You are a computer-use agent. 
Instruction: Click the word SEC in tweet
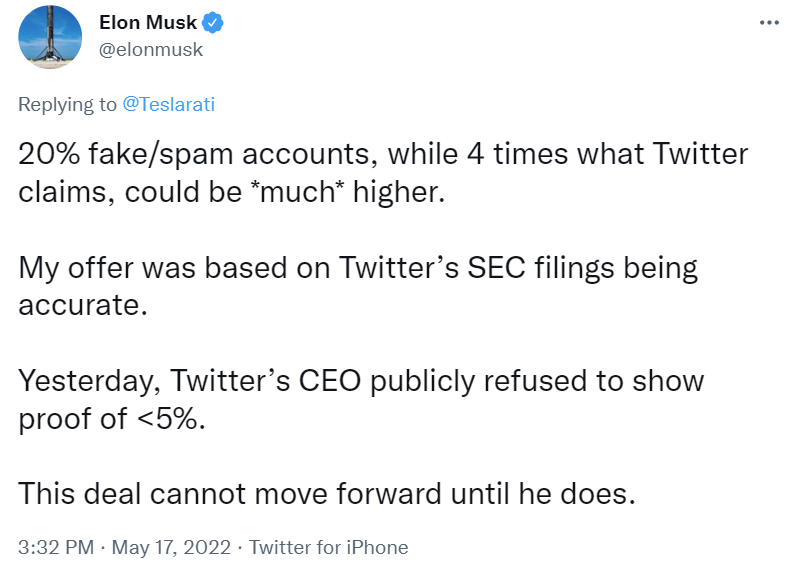496,267
